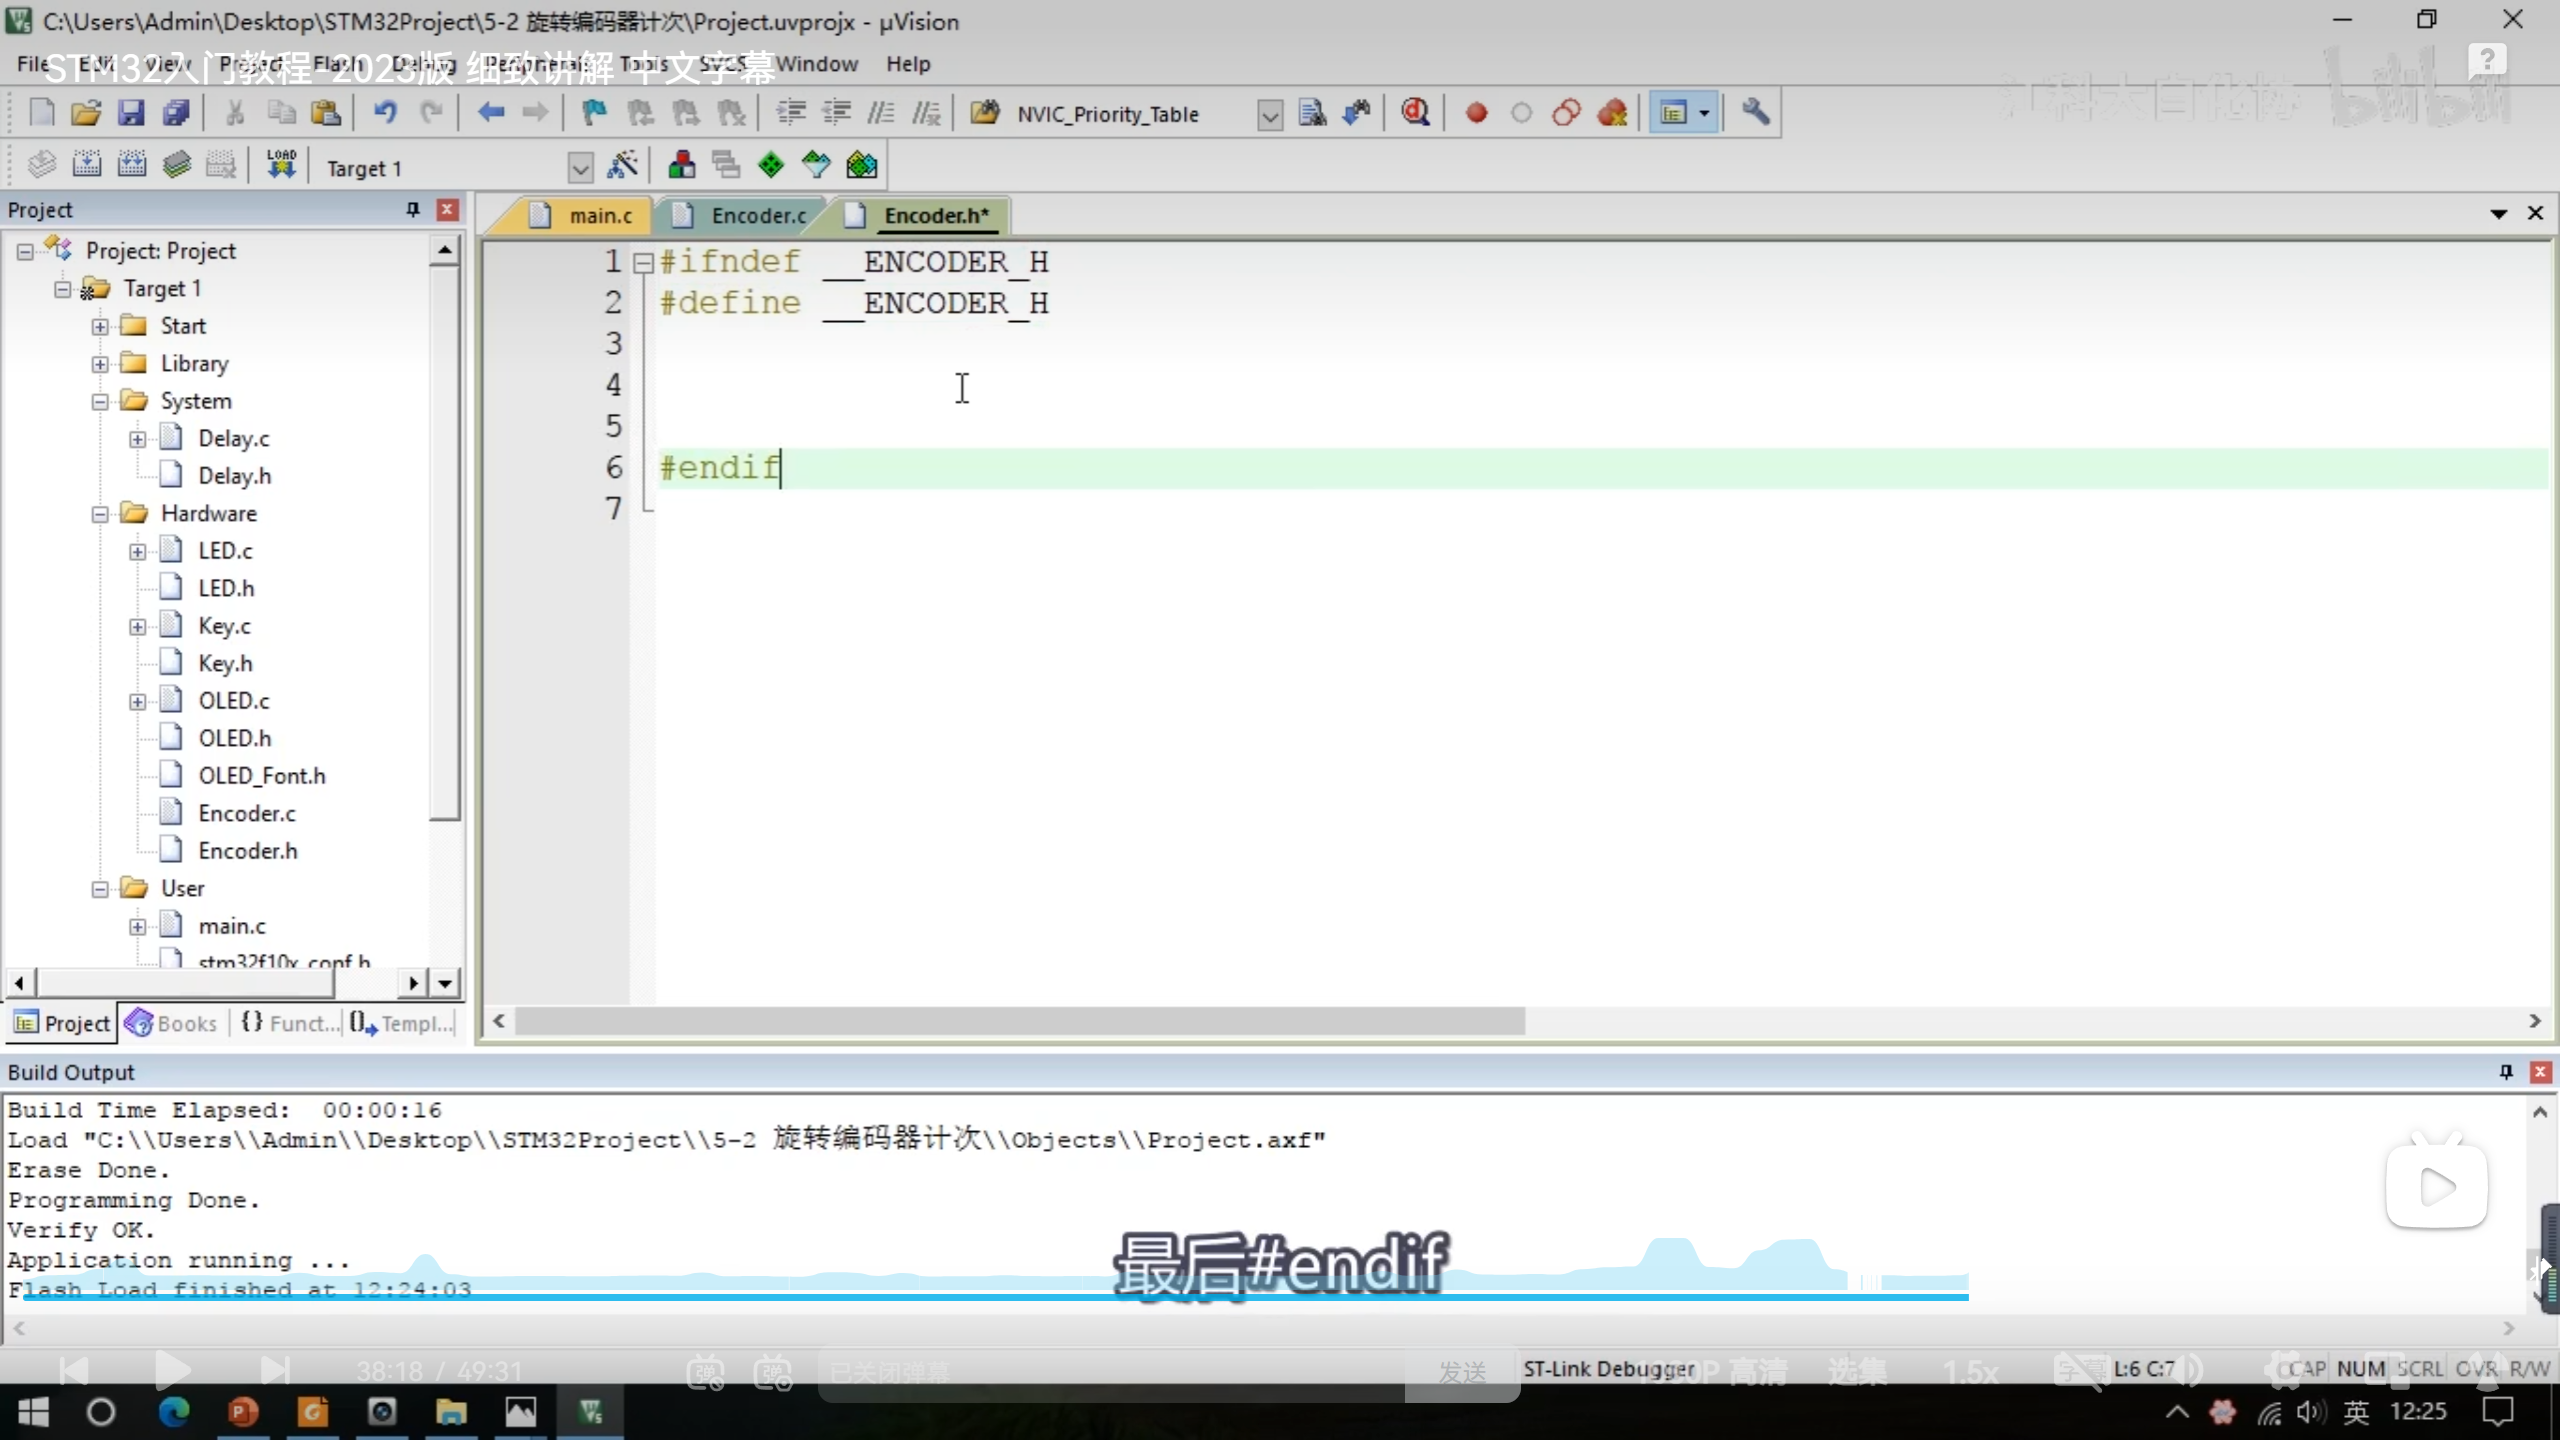Start debug session magnifier icon
Image resolution: width=2560 pixels, height=1440 pixels.
tap(1415, 113)
